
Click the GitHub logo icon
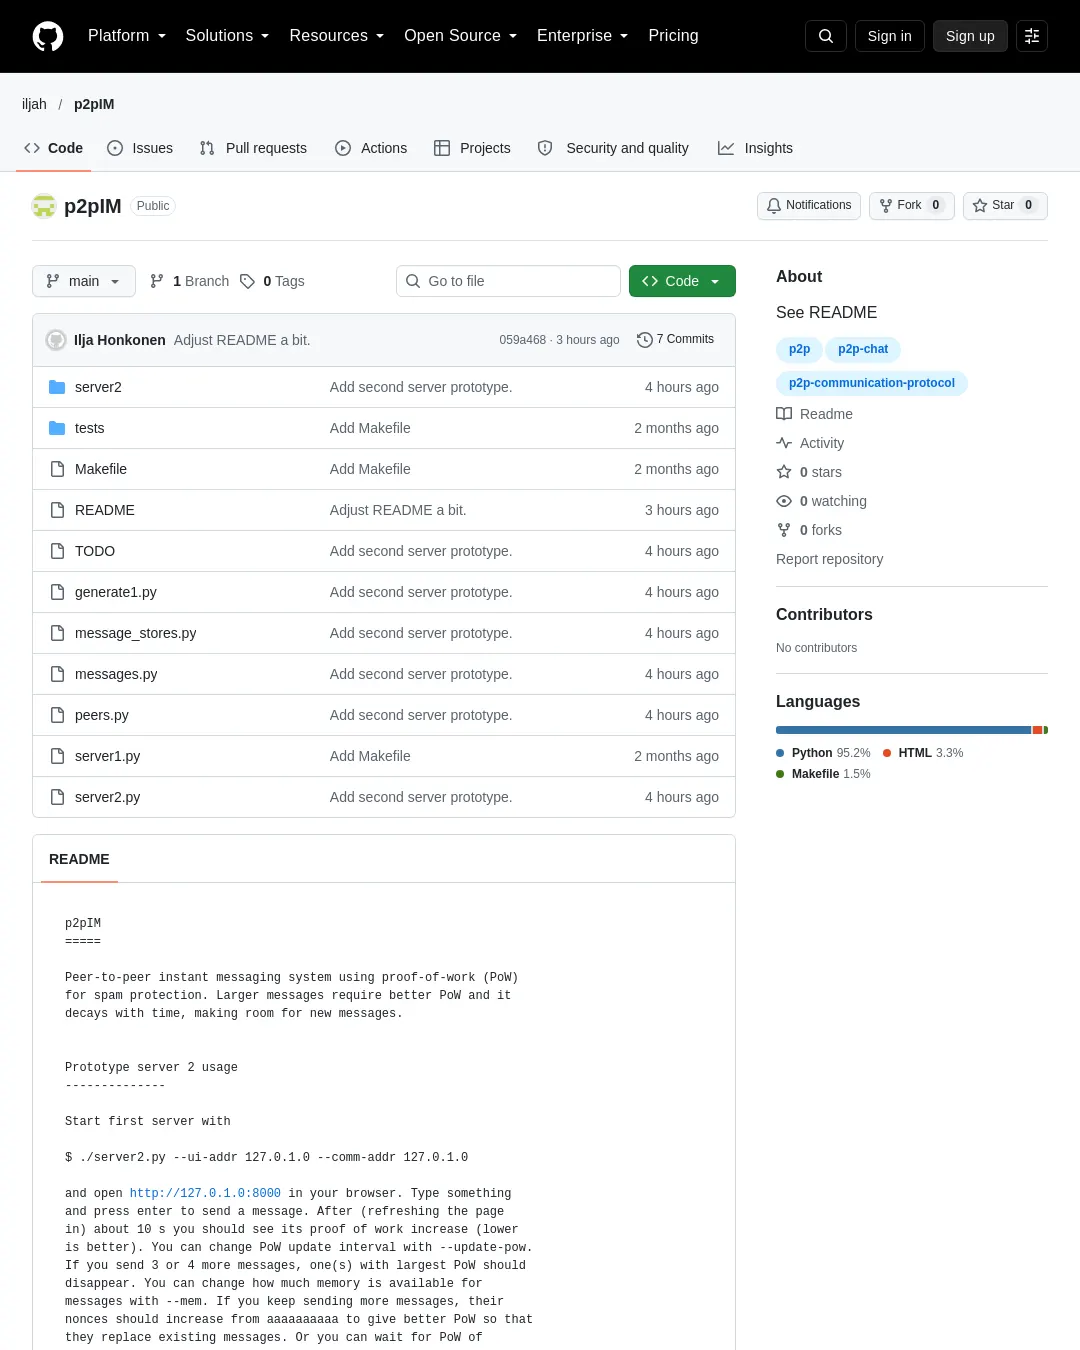click(48, 36)
